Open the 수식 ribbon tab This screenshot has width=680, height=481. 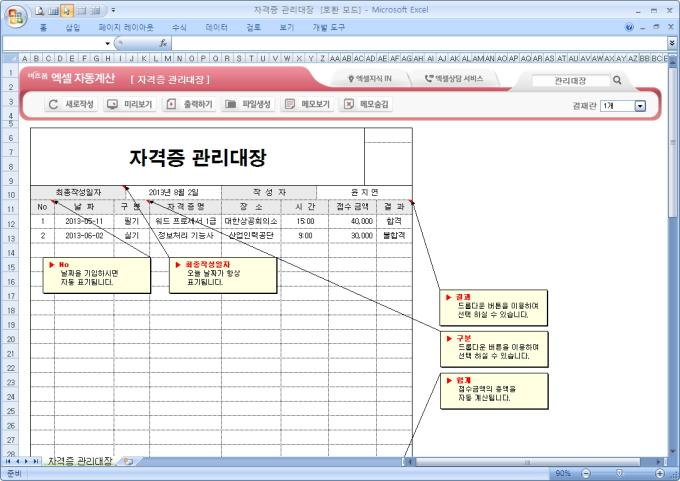coord(179,27)
